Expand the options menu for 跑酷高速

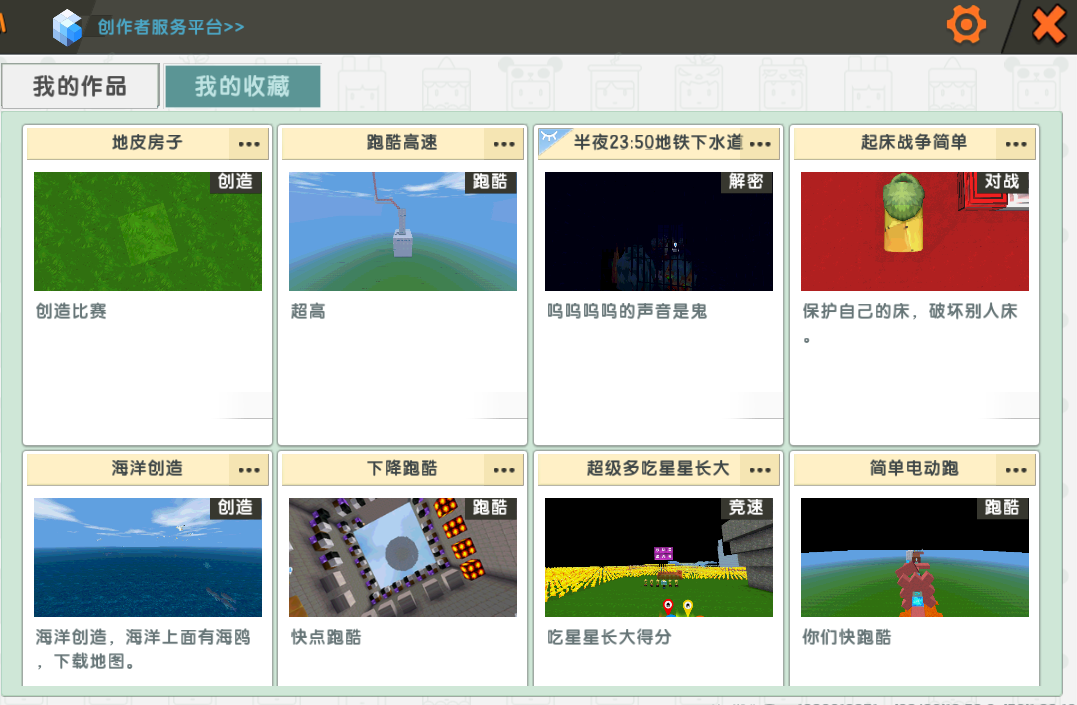[x=504, y=144]
